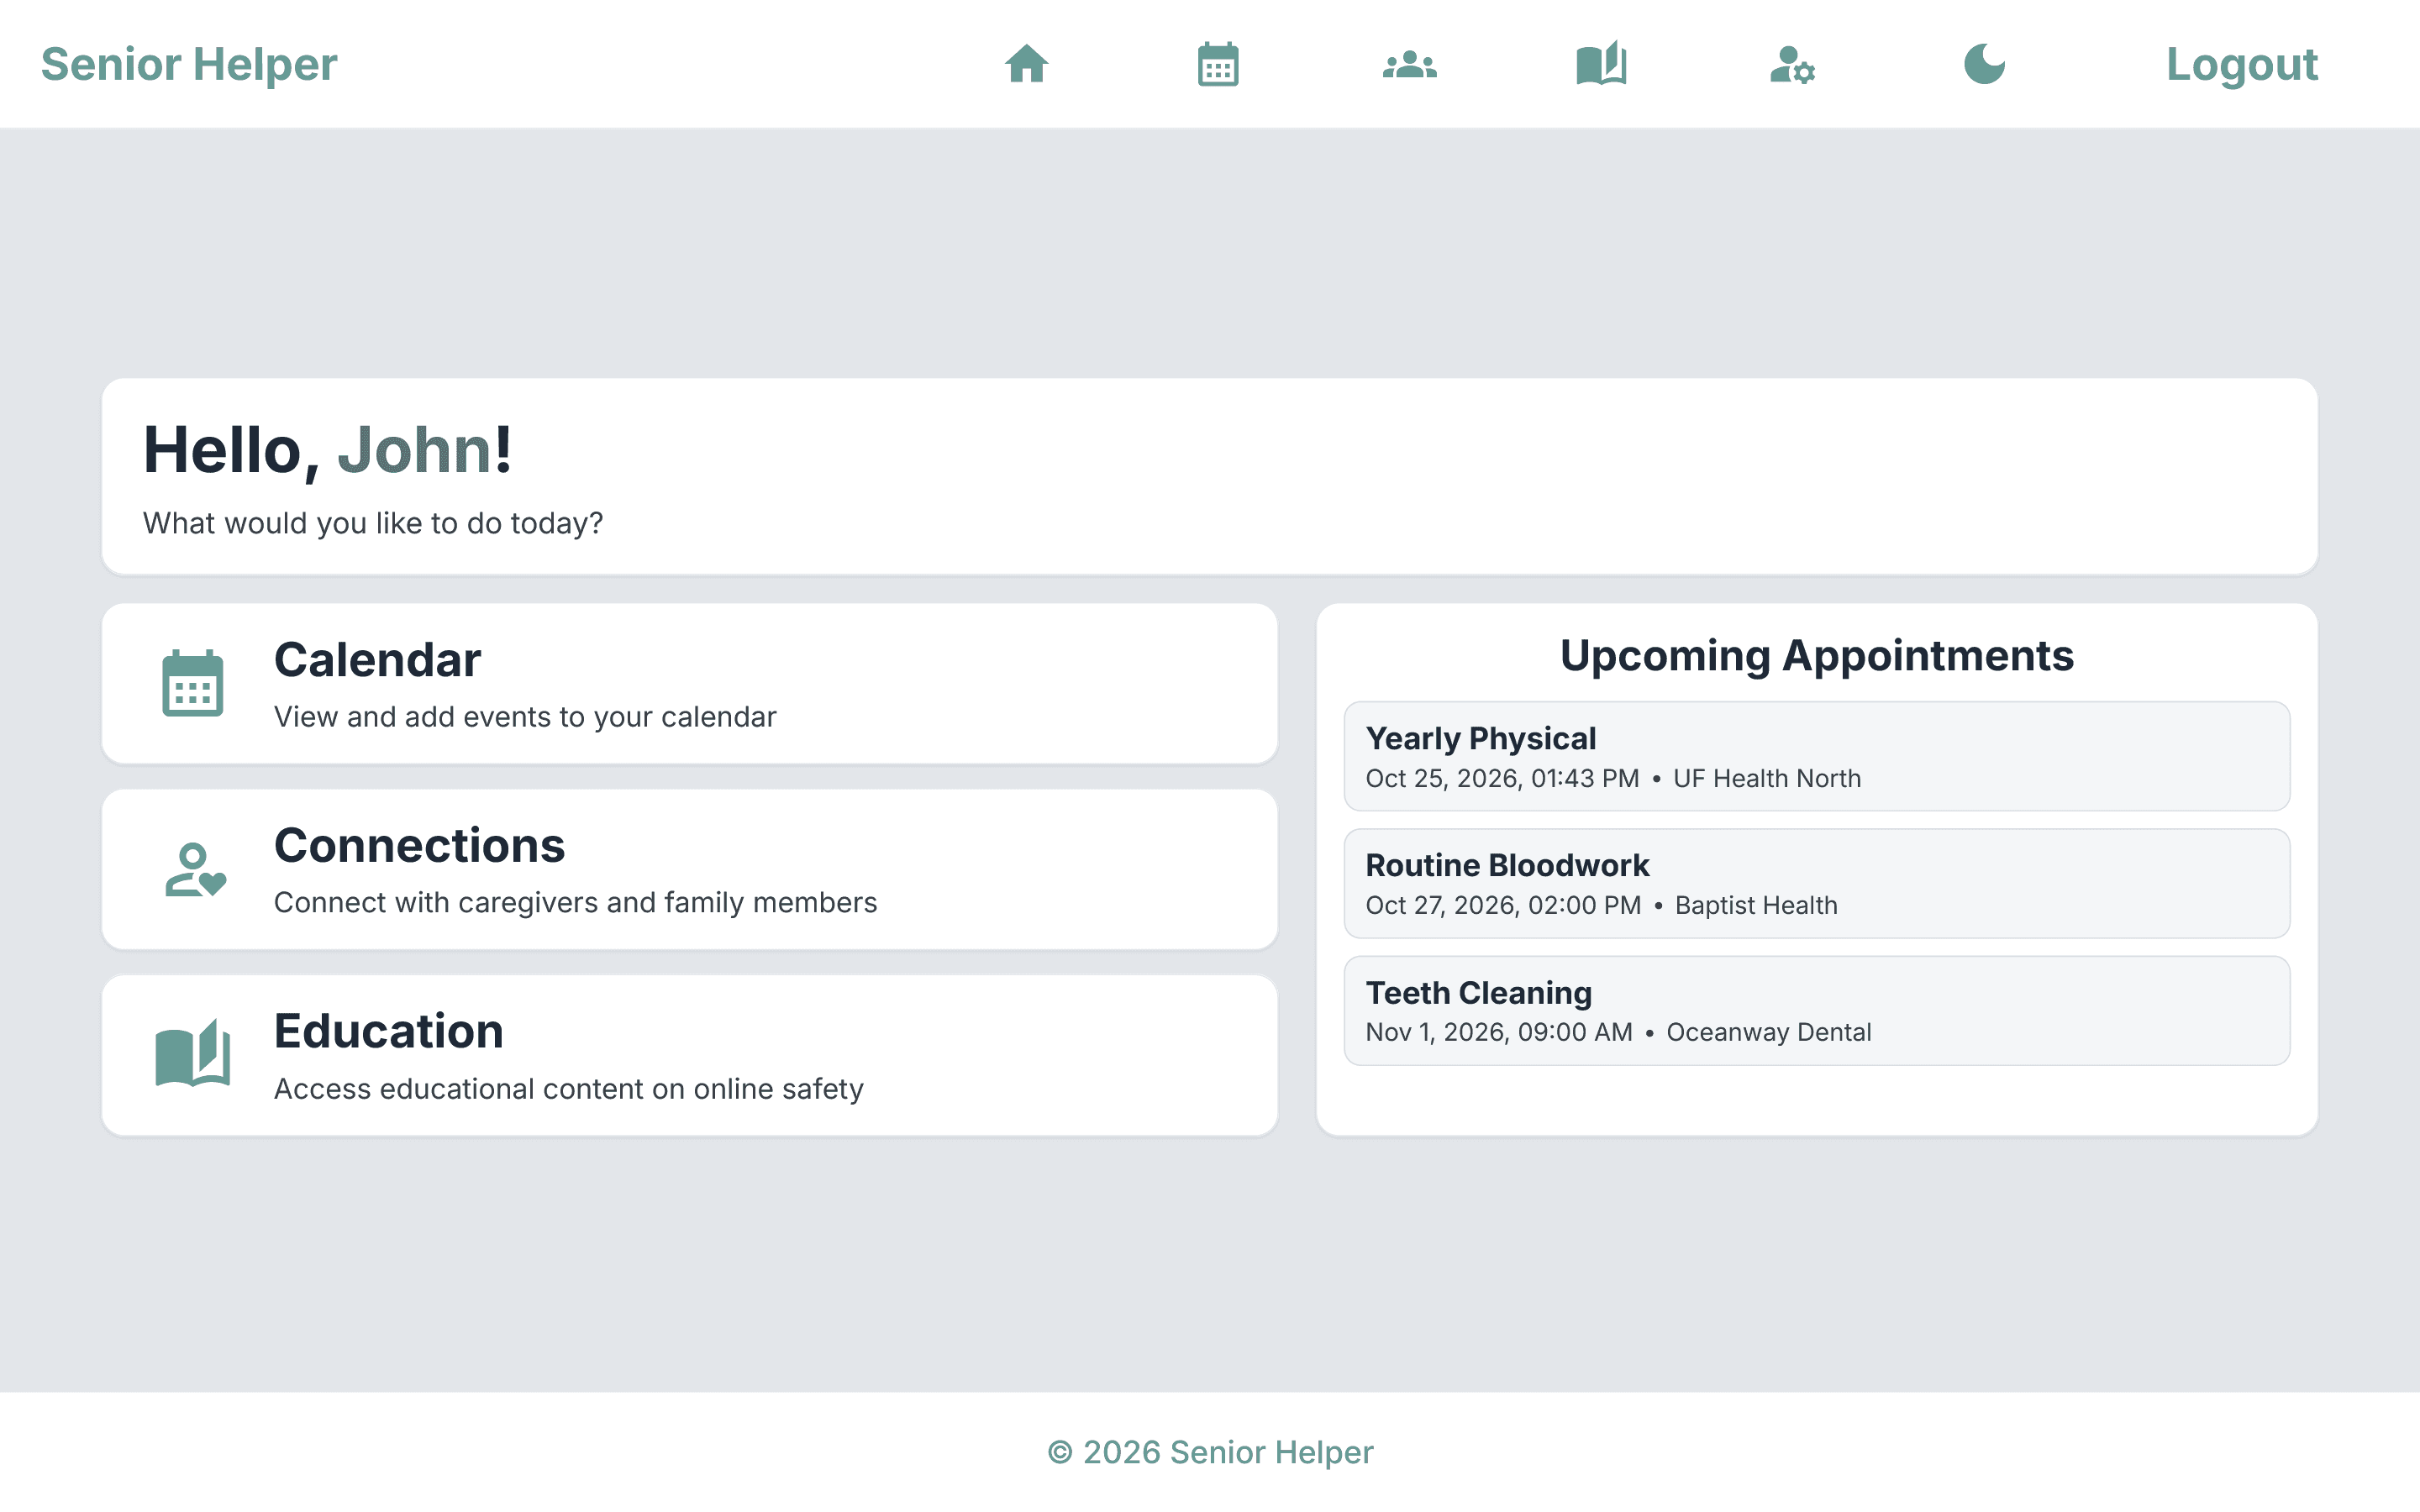Screen dimensions: 2420x1512
Task: Click the Education card book icon
Action: (x=193, y=1053)
